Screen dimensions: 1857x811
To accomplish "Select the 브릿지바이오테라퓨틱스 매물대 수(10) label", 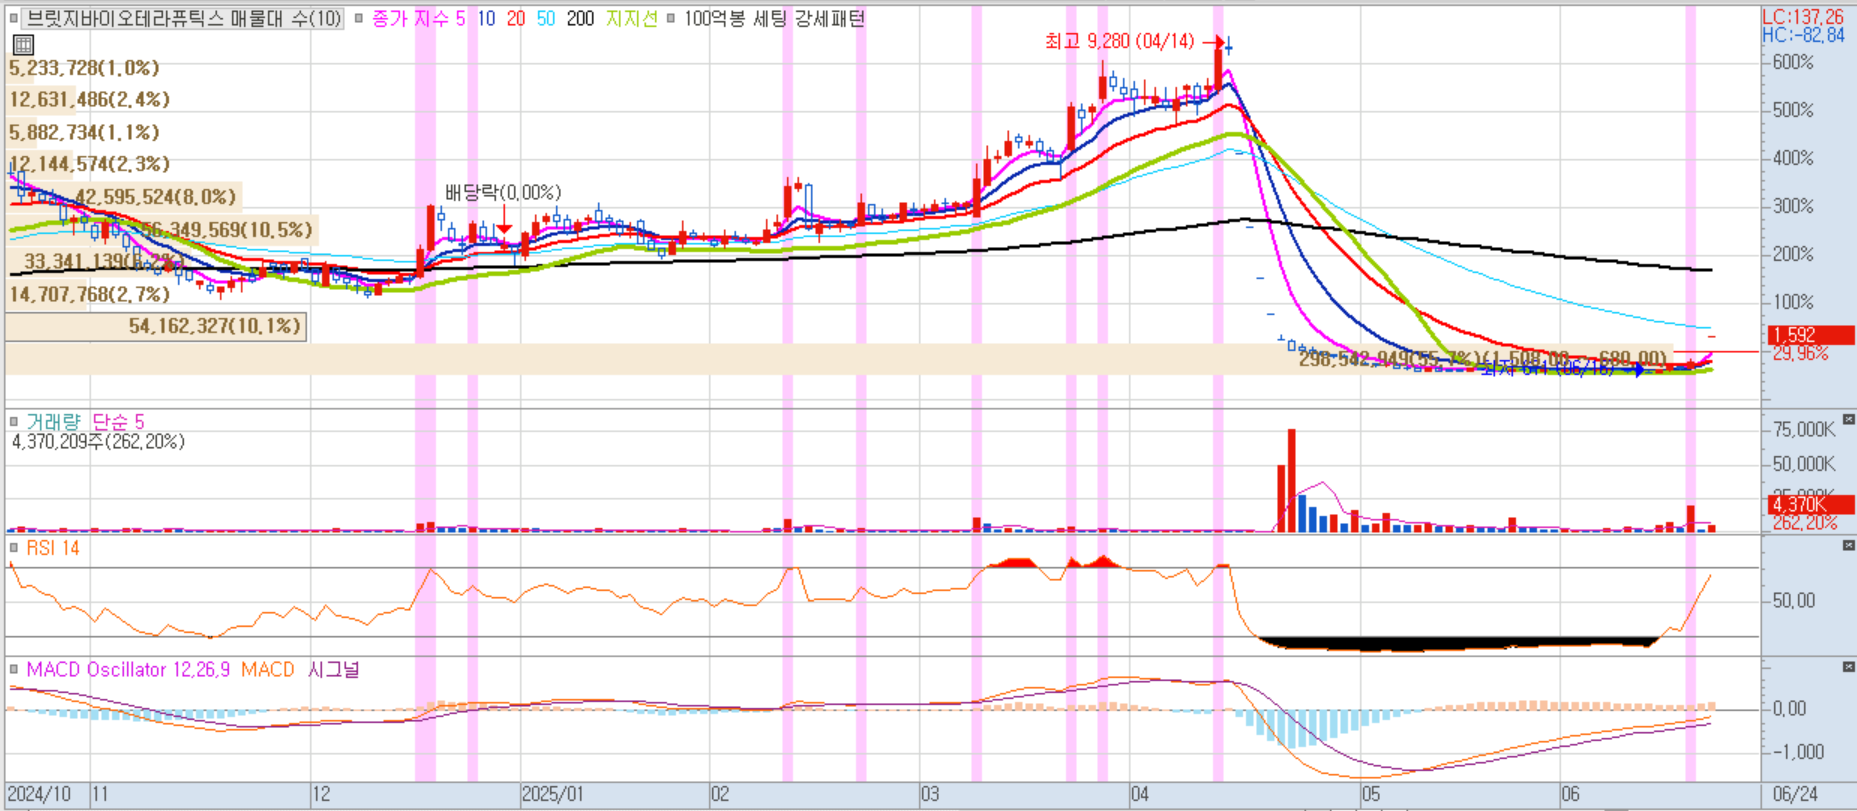I will point(182,18).
